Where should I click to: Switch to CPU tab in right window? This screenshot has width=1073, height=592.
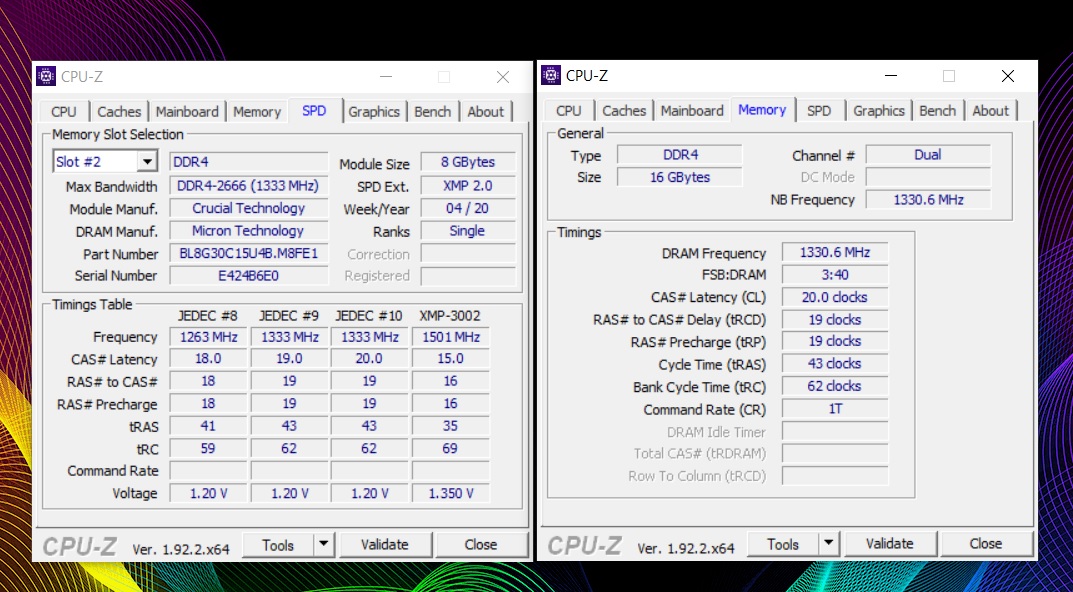pyautogui.click(x=569, y=110)
